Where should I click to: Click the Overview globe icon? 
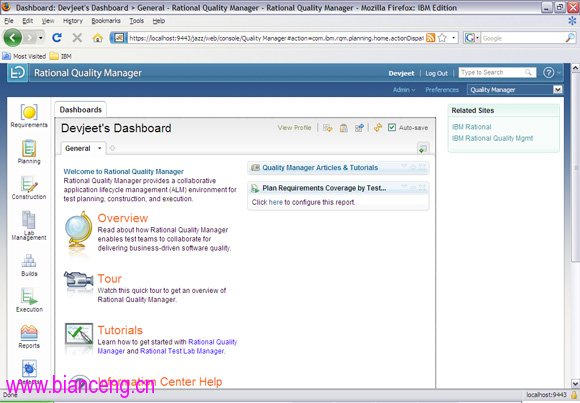[78, 230]
